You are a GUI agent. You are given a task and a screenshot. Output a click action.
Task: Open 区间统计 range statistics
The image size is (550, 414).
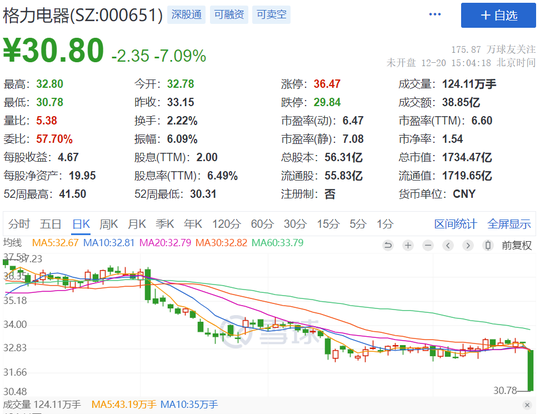tap(455, 224)
